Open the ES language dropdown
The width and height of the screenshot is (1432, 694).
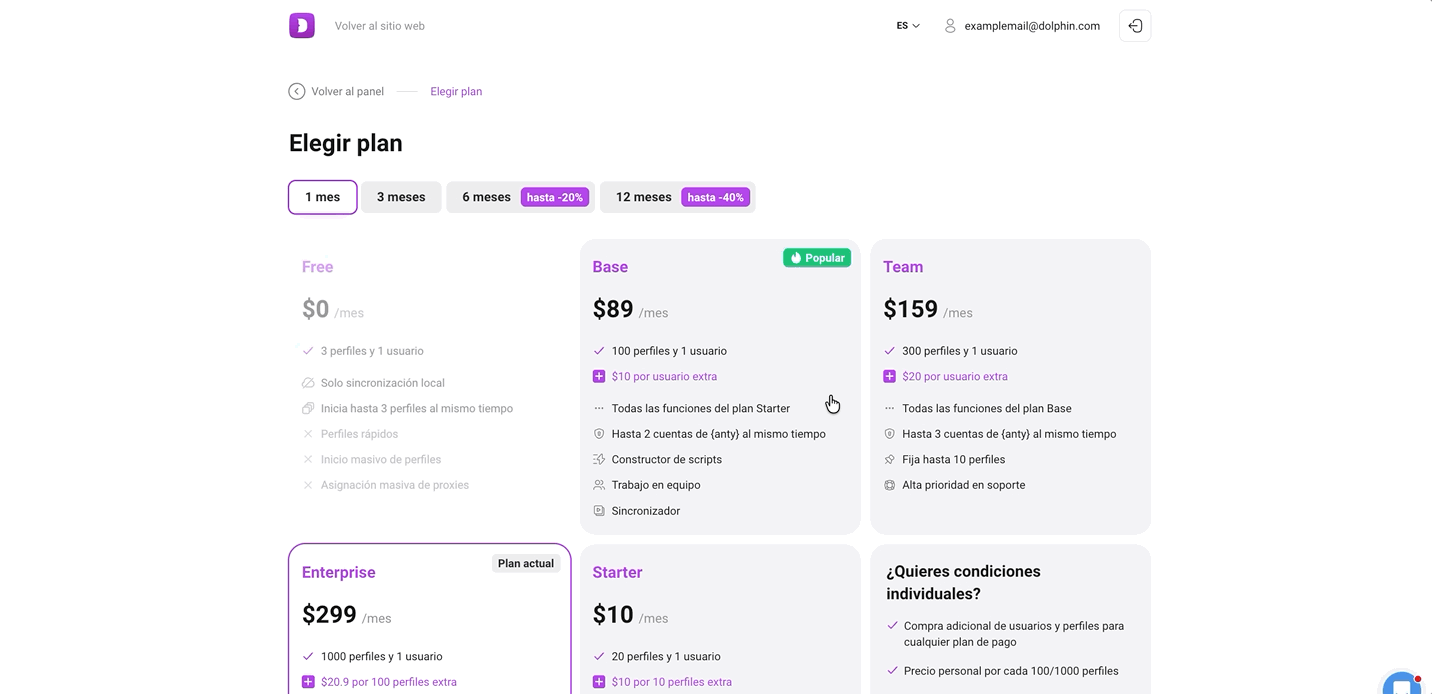[x=908, y=26]
